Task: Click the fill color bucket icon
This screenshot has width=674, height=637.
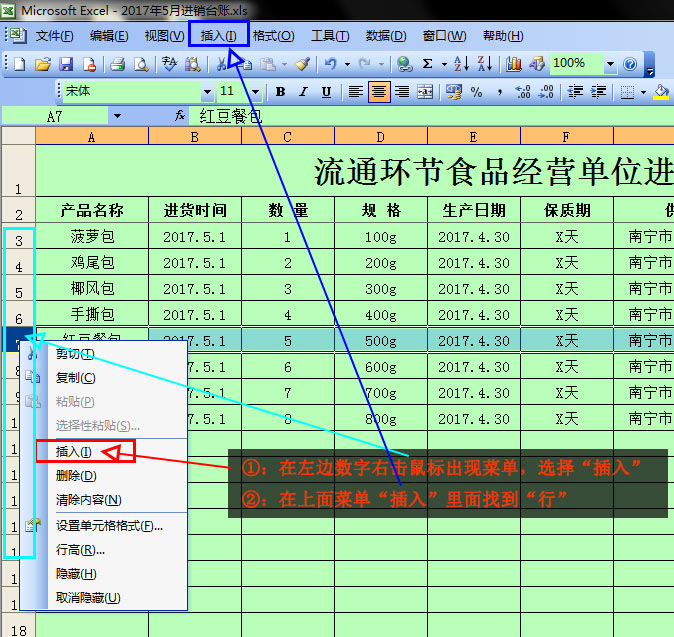Action: [660, 92]
